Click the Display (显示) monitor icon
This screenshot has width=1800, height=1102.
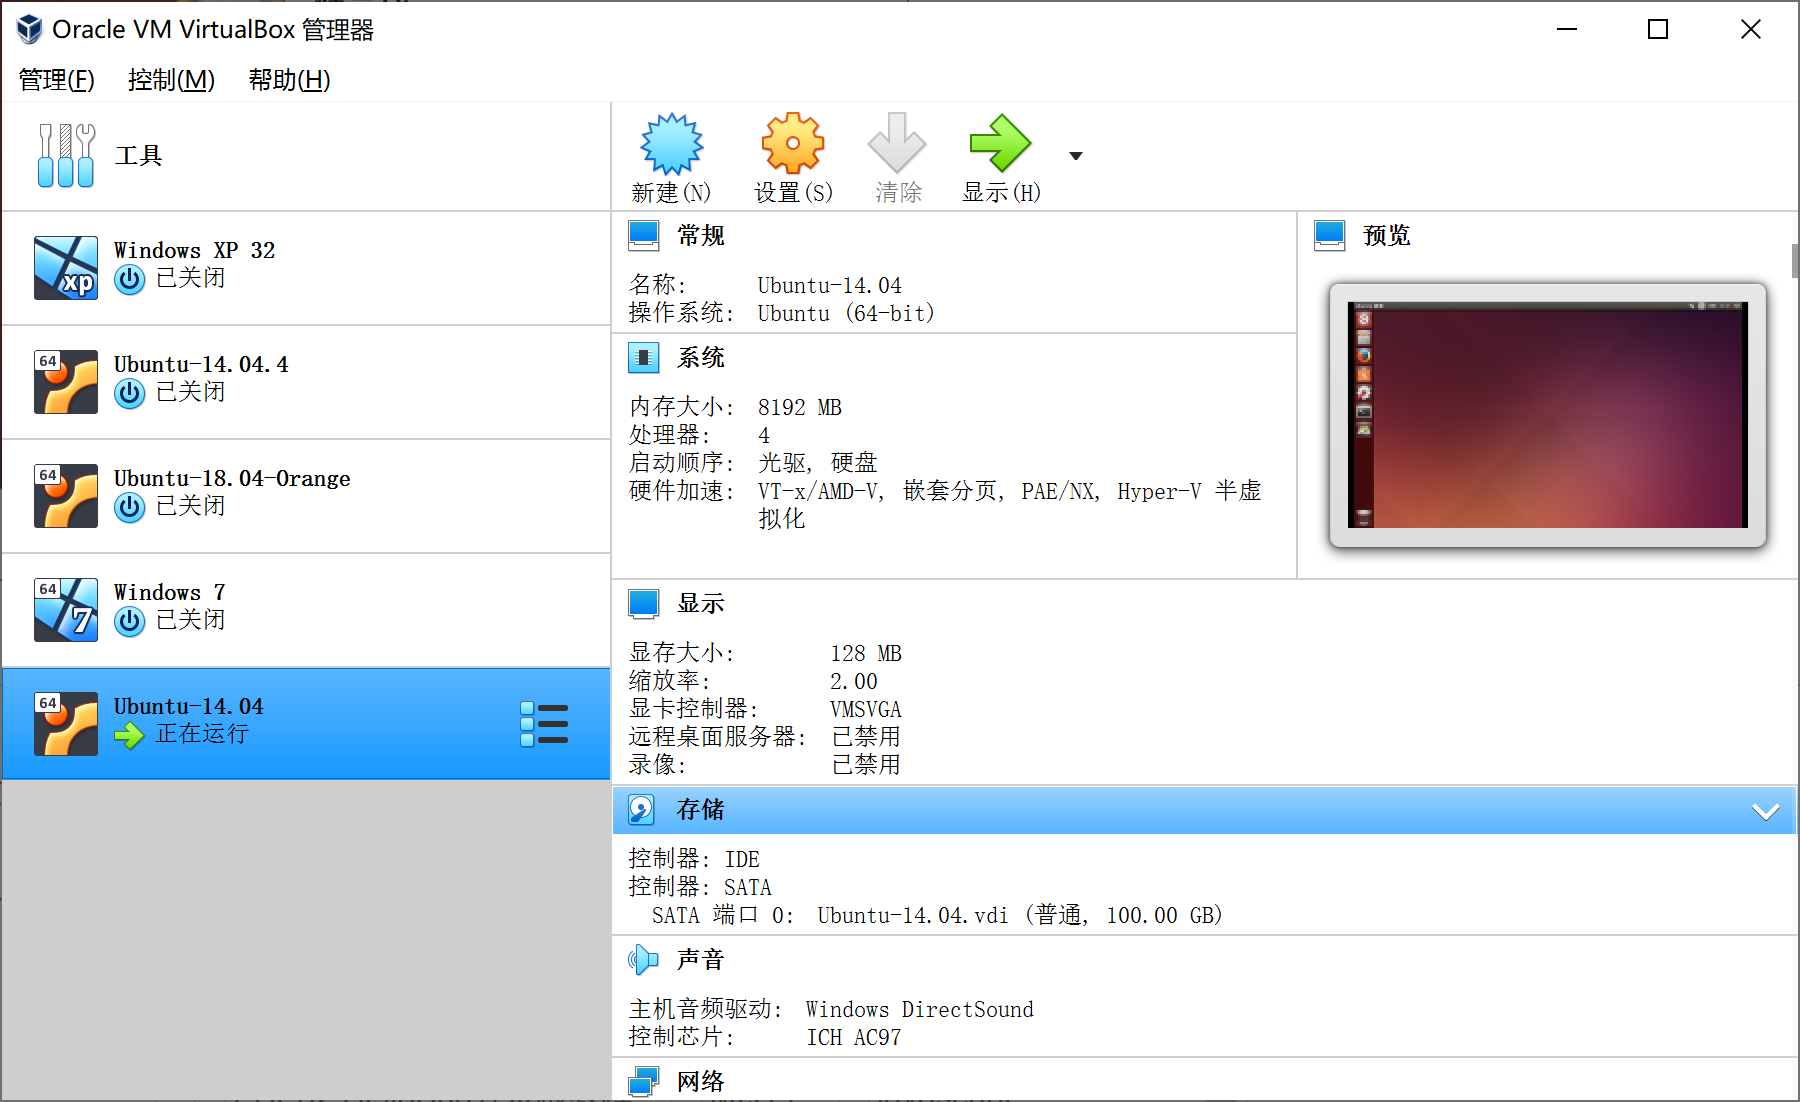[x=644, y=604]
